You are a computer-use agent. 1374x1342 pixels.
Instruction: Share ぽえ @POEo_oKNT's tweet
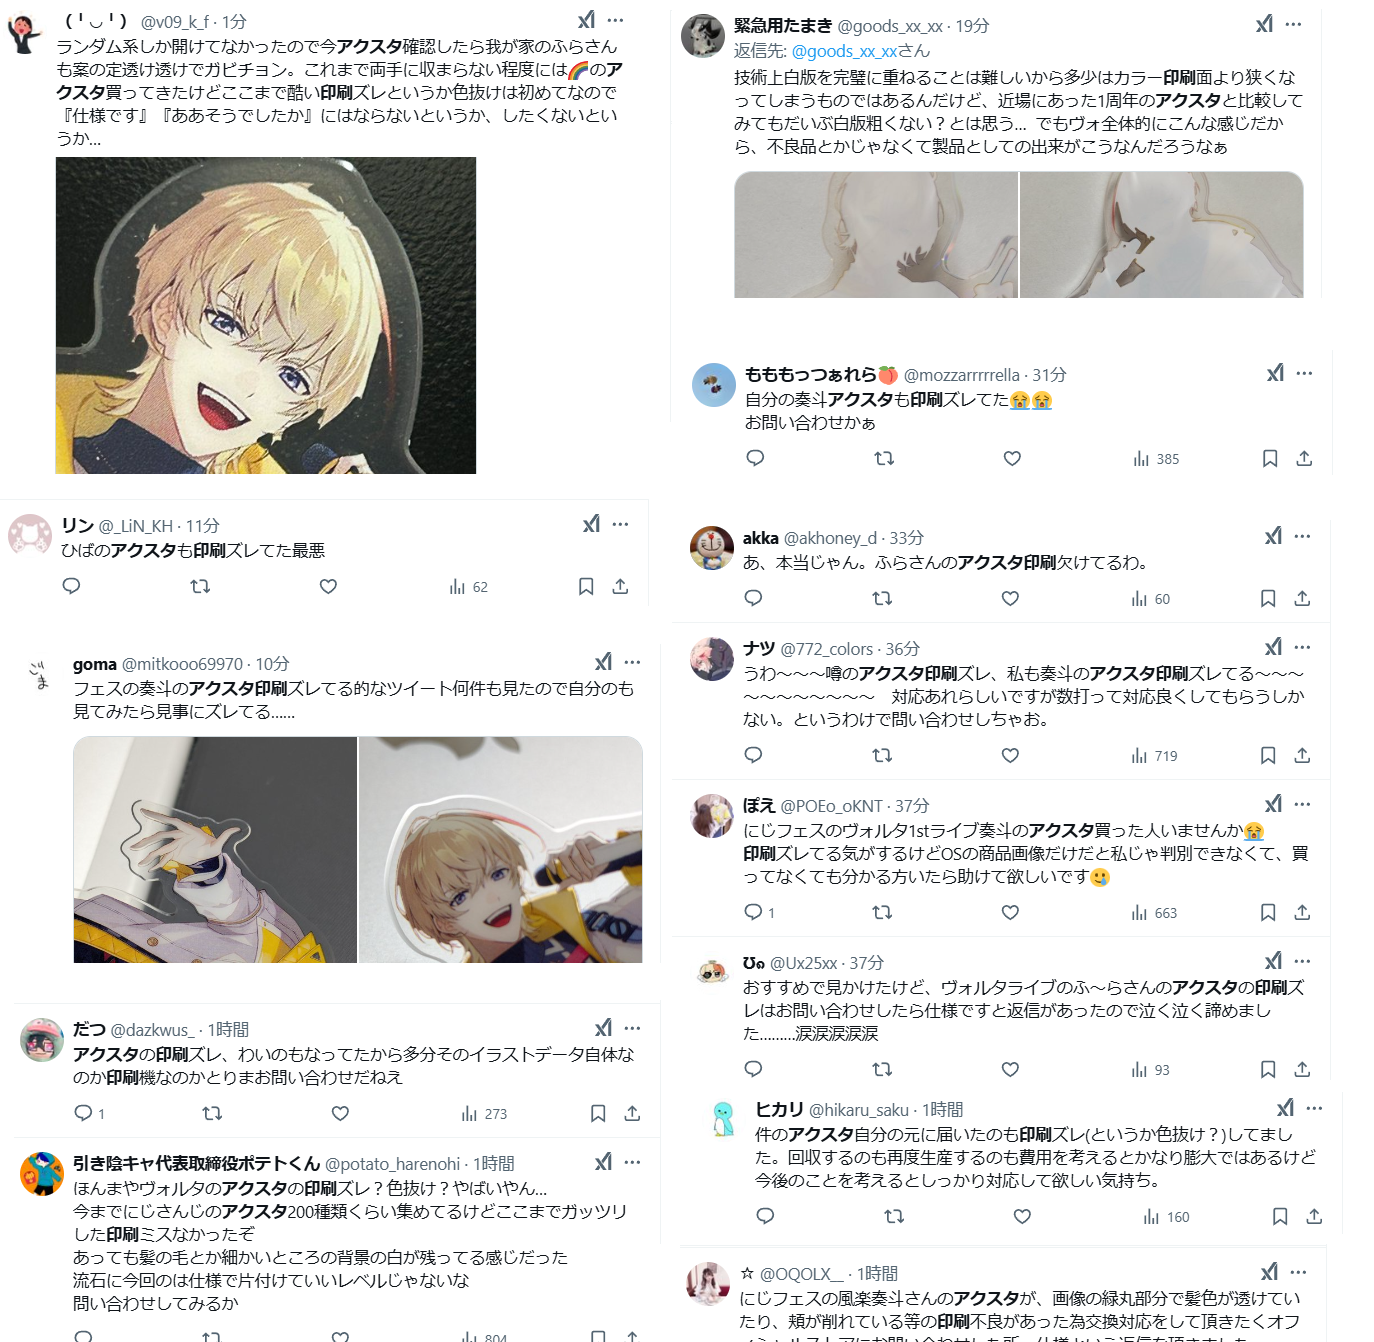1302,912
